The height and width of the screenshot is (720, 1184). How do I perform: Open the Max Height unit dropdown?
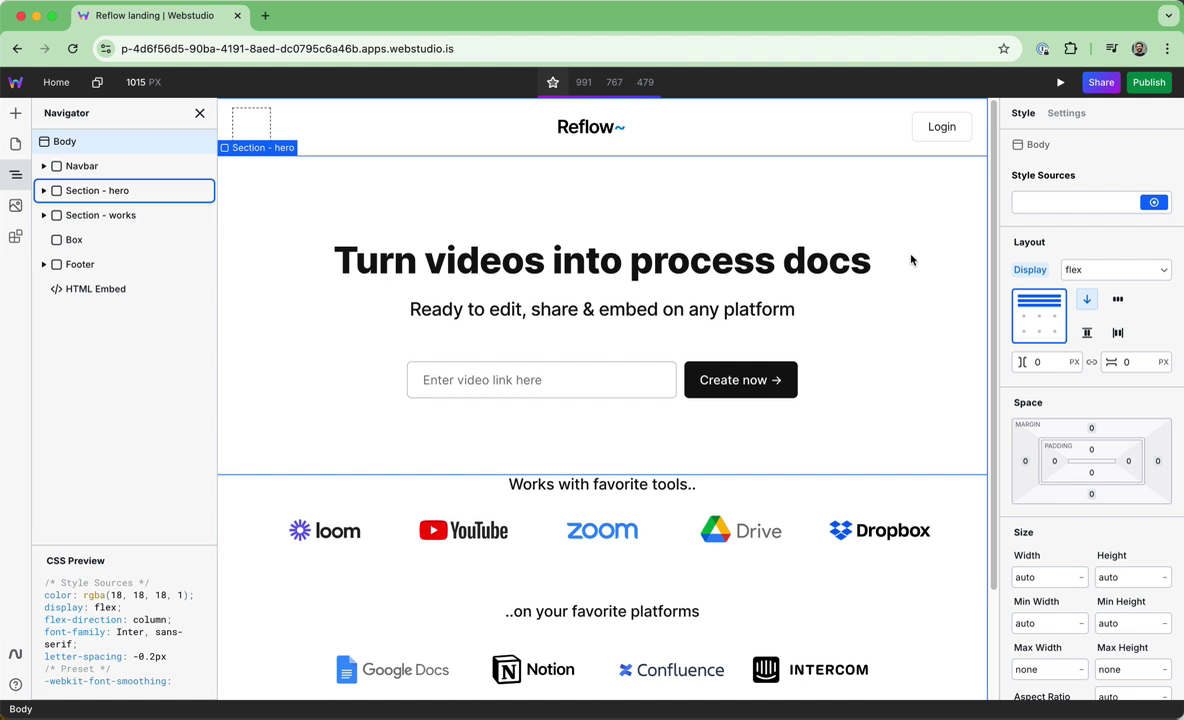click(1164, 669)
